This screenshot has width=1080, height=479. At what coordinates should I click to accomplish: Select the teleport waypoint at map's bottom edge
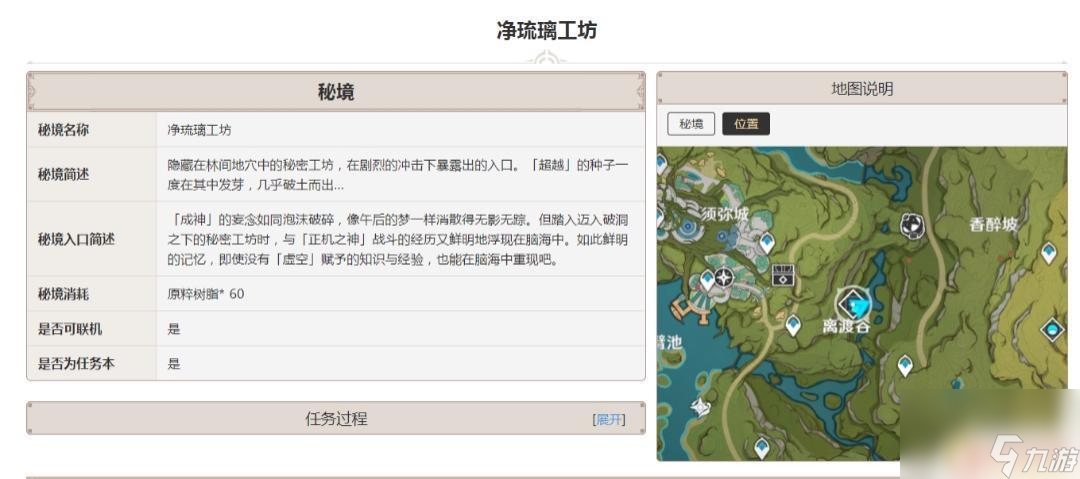click(x=762, y=447)
